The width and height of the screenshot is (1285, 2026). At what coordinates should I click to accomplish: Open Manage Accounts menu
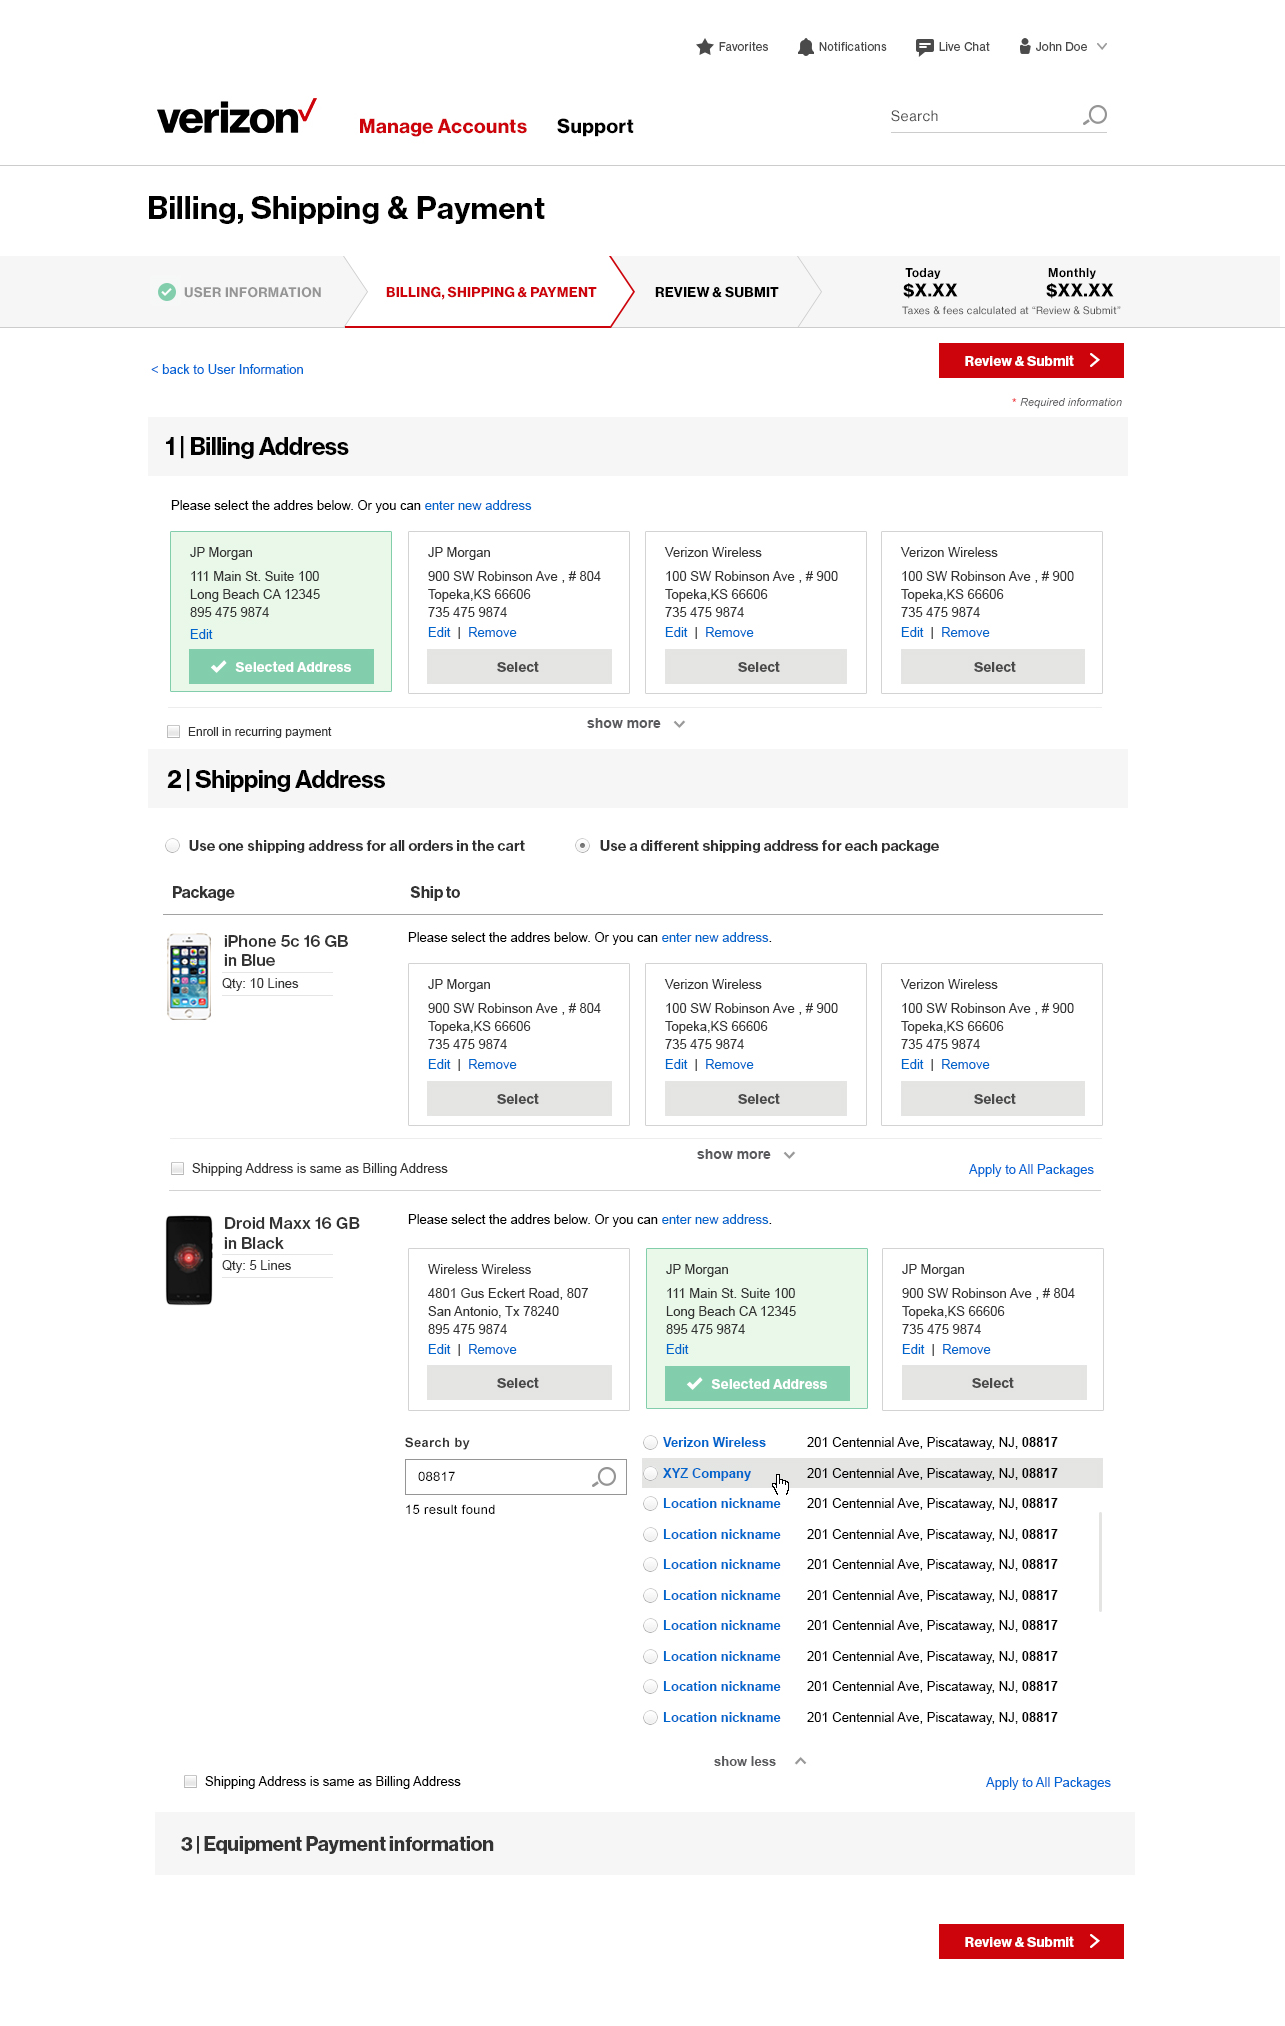(443, 127)
